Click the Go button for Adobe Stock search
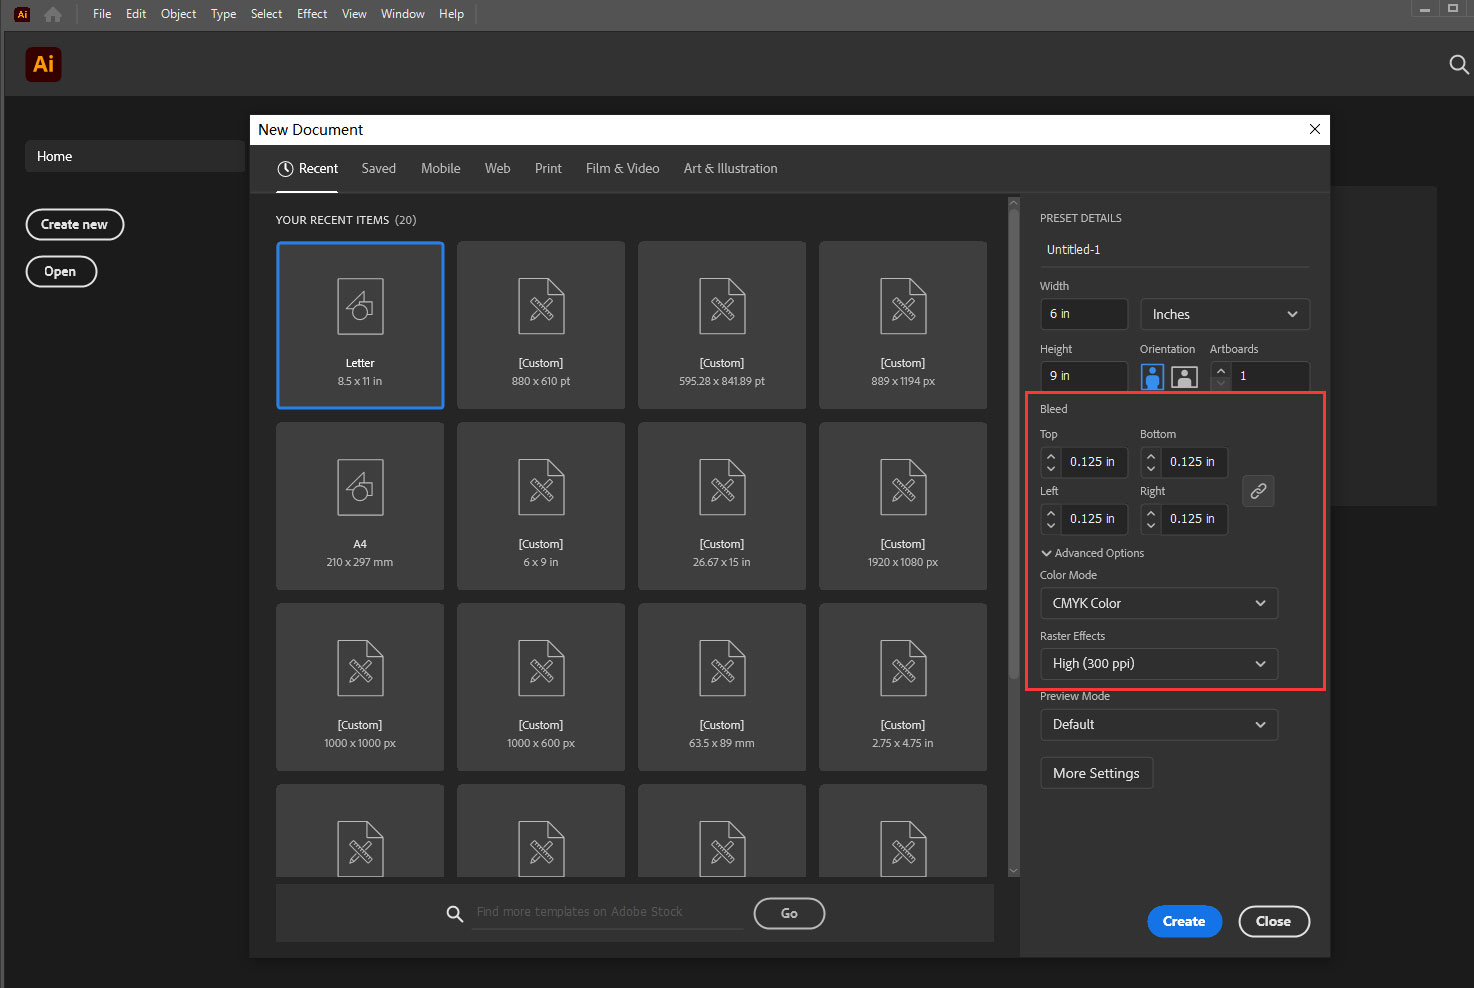1474x988 pixels. coord(789,913)
